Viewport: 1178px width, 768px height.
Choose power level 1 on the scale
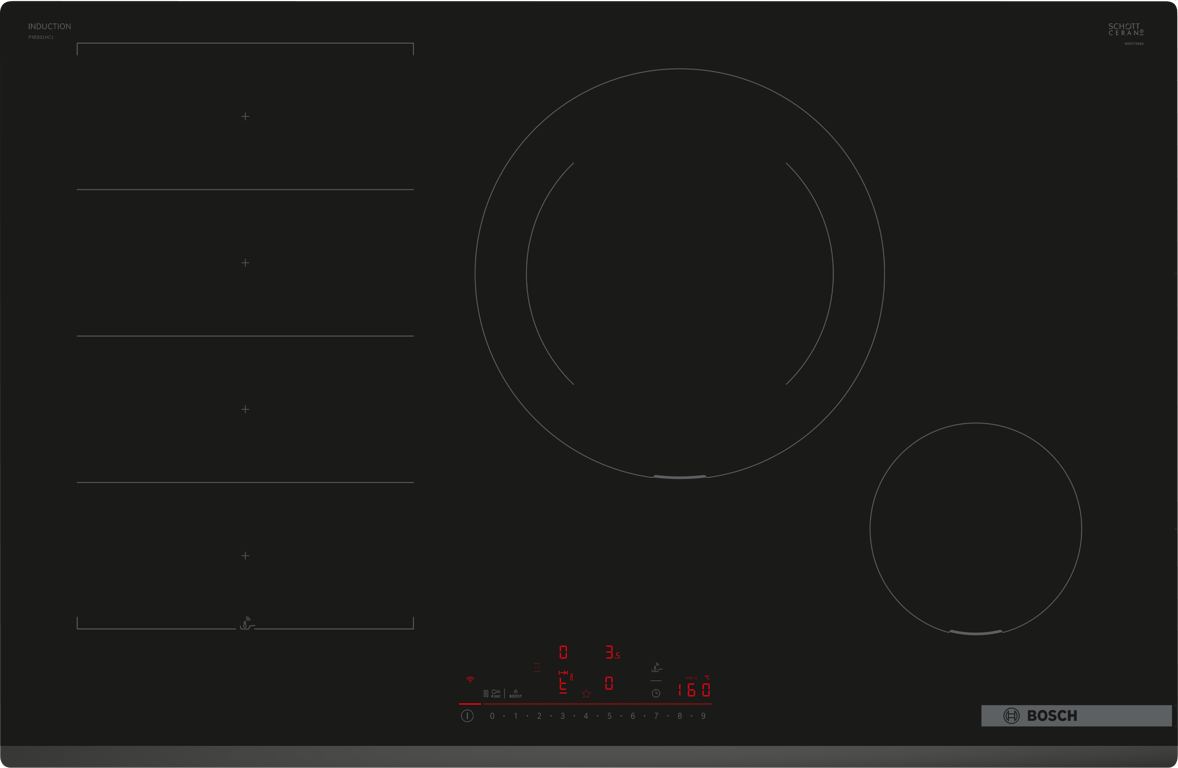(515, 716)
